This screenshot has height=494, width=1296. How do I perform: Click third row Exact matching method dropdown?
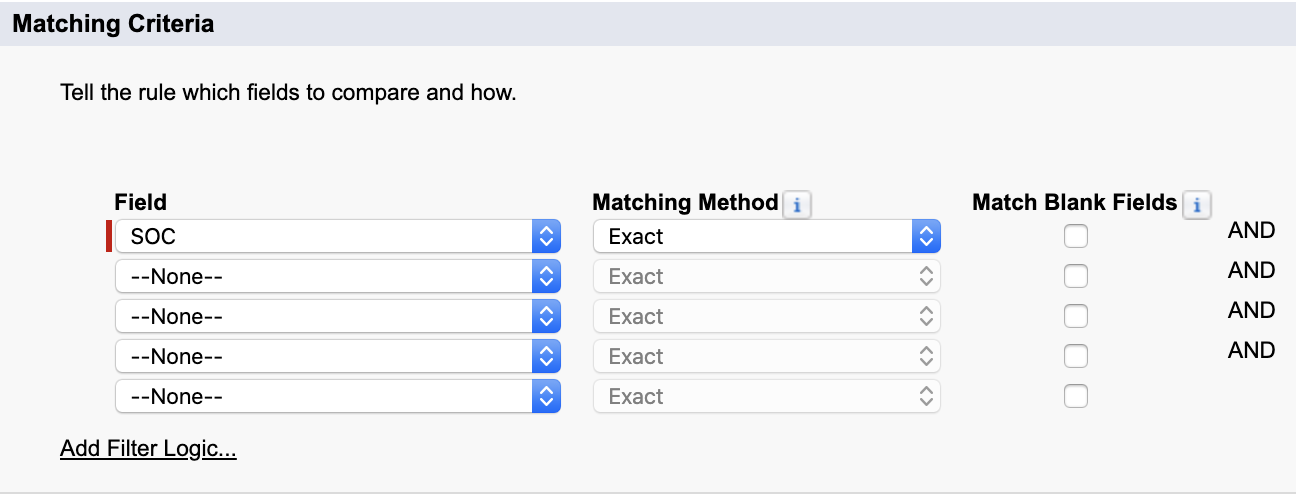pyautogui.click(x=766, y=317)
